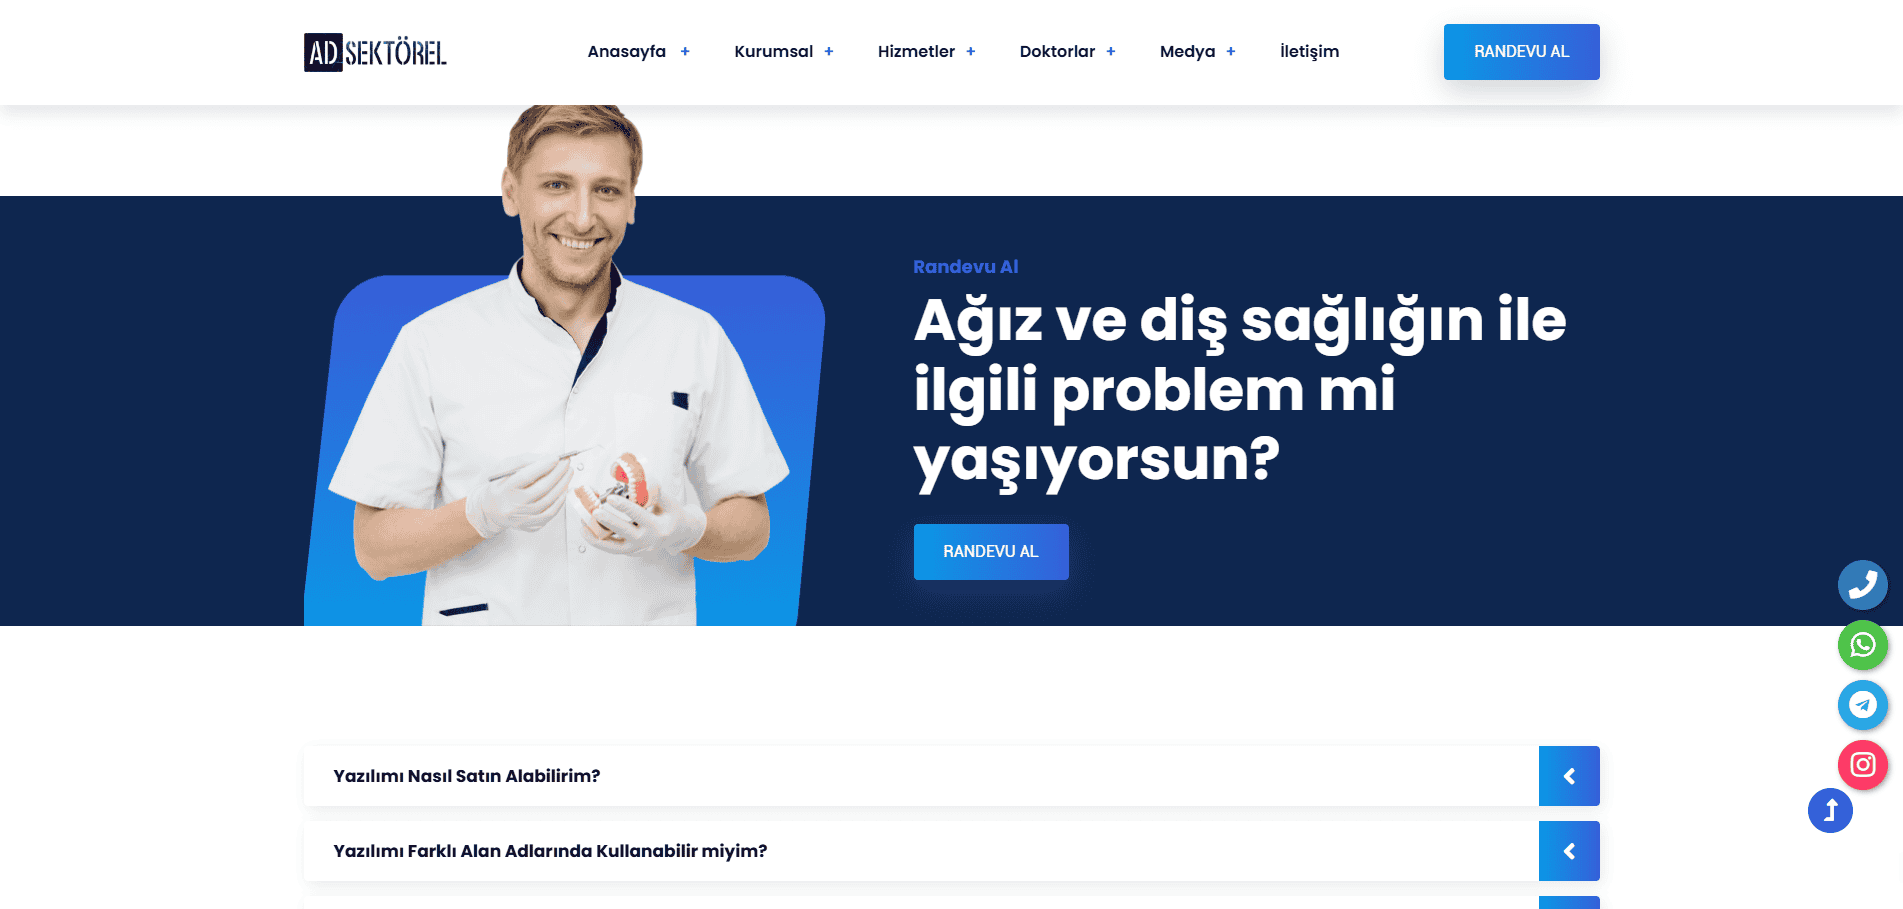Open the İletişim menu item
The image size is (1903, 909).
pos(1309,51)
